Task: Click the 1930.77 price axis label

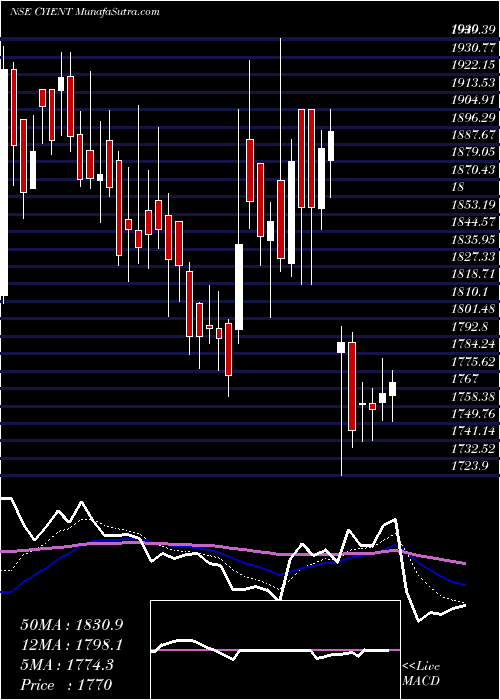Action: (x=473, y=47)
